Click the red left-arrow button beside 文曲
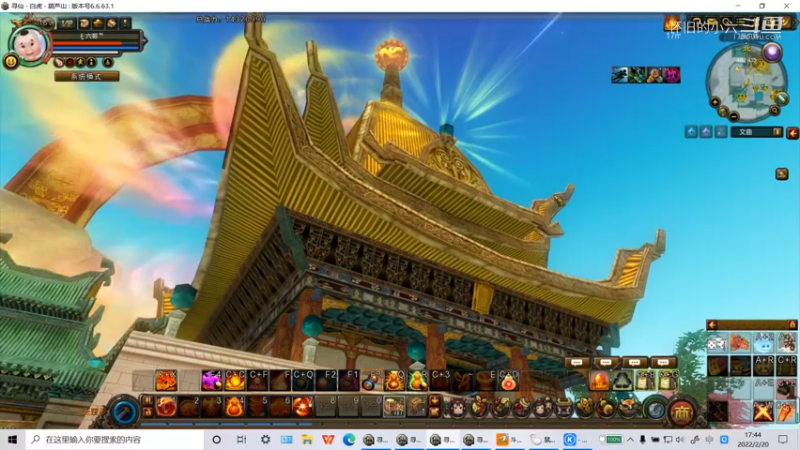 [792, 133]
